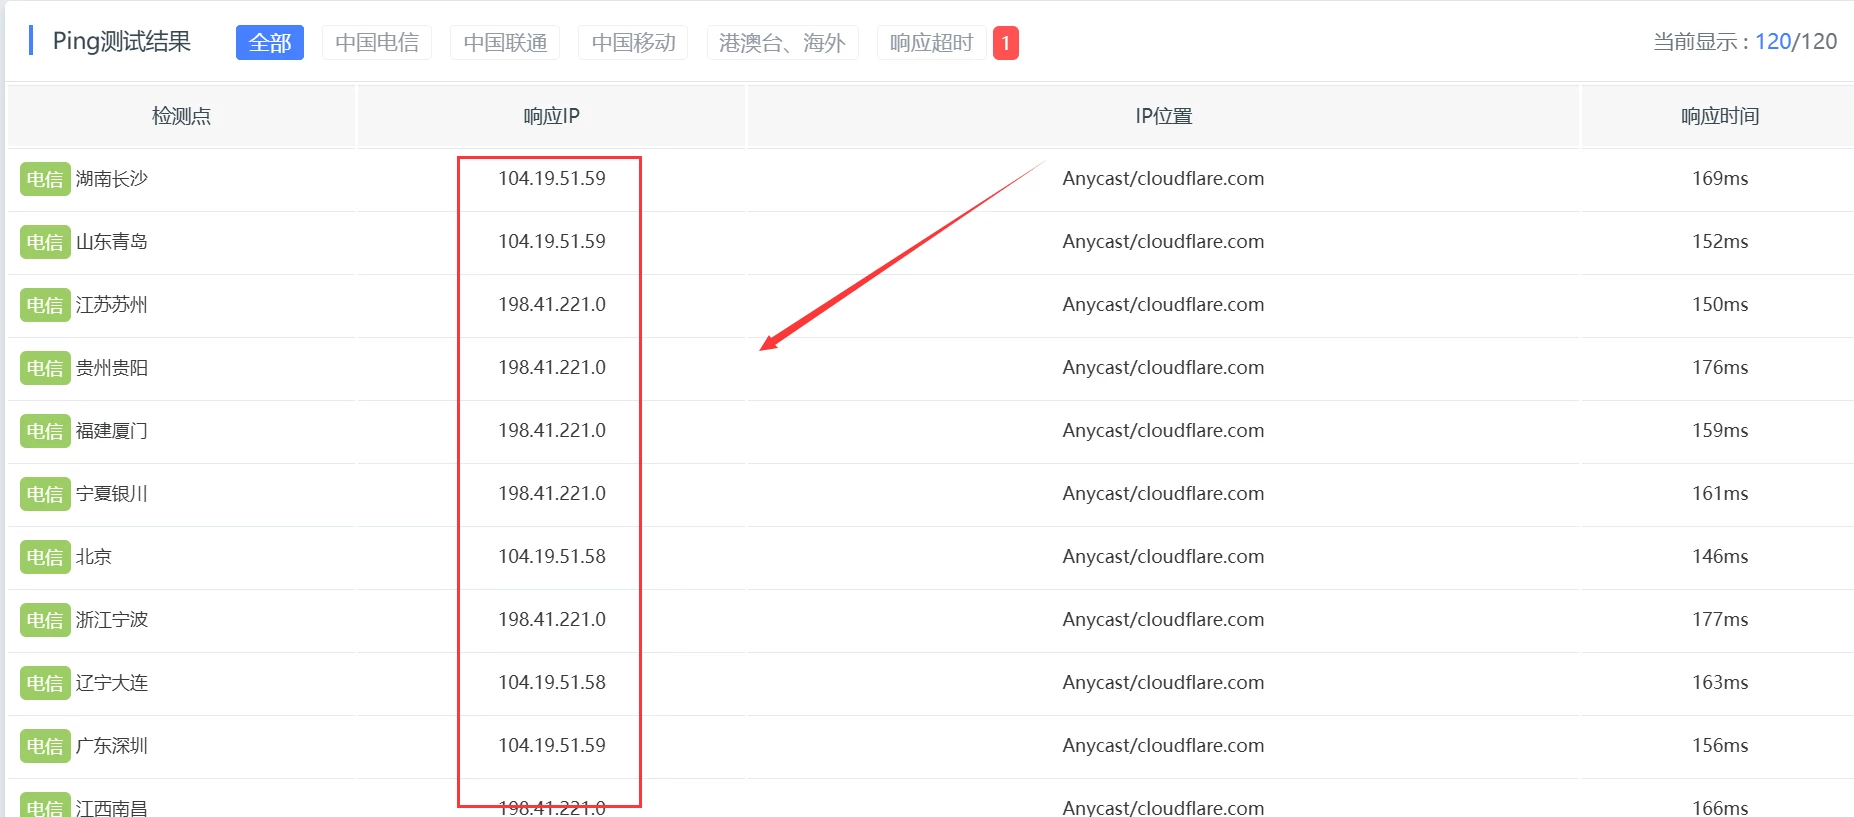The height and width of the screenshot is (817, 1854).
Task: Click the 电信 badge for 湖南长沙
Action: pos(44,179)
